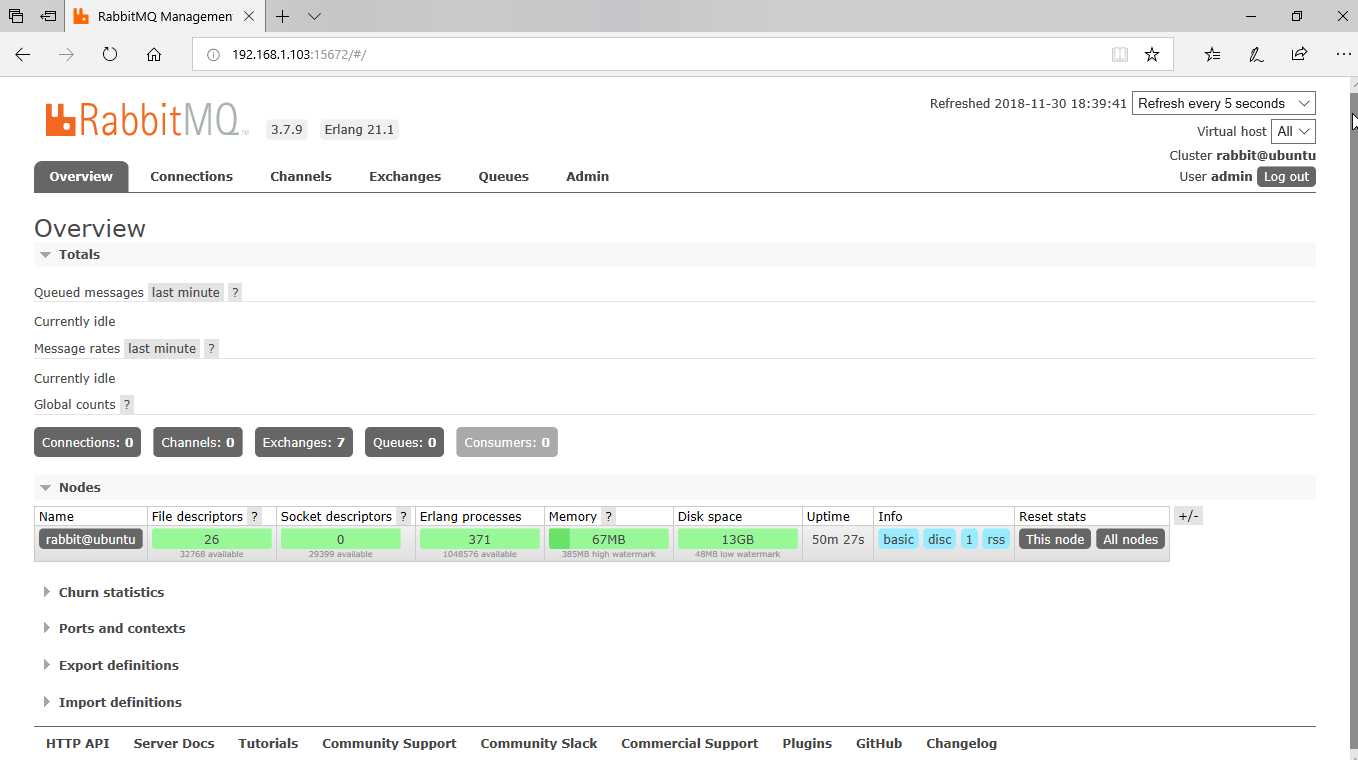Open help for Memory column
1358x760 pixels.
pyautogui.click(x=608, y=517)
